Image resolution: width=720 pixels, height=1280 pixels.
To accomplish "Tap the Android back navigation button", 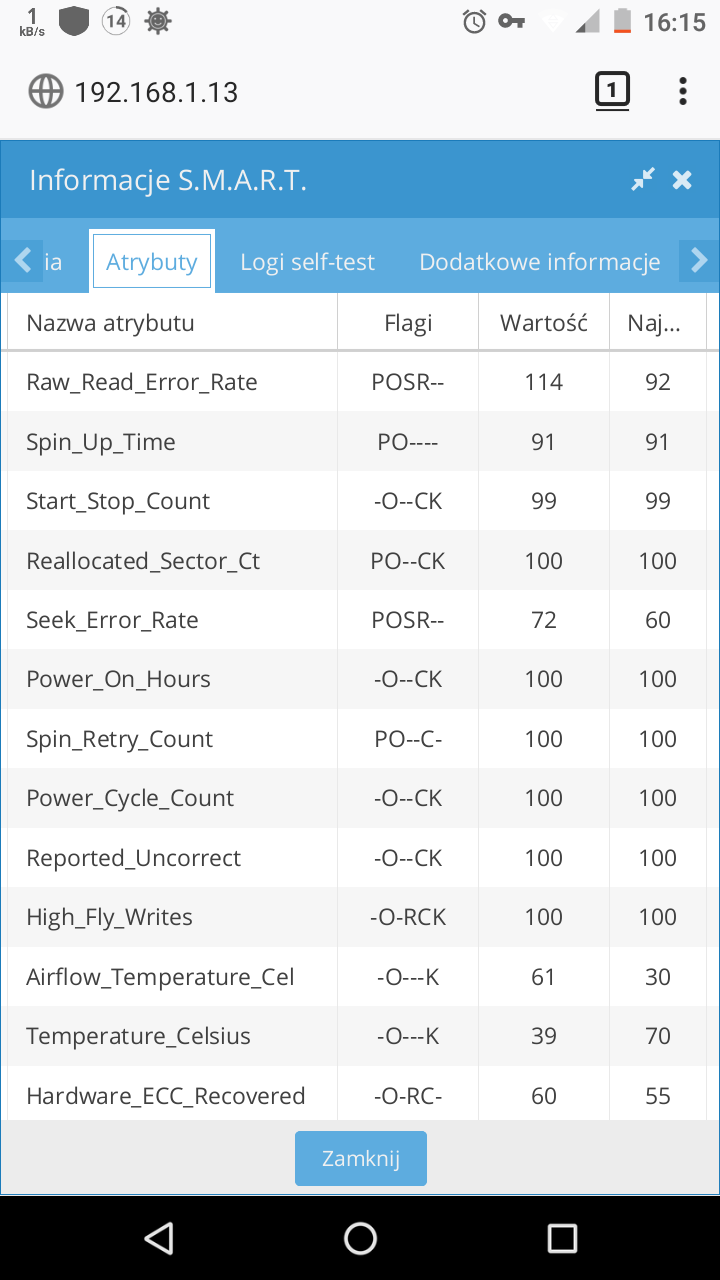I will point(159,1238).
